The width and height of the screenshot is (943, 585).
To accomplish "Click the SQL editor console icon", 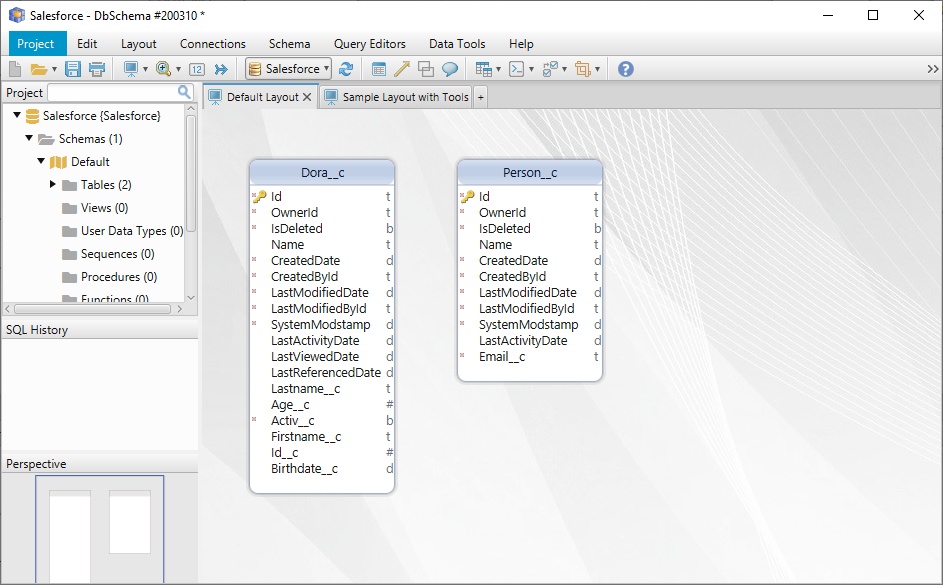I will [517, 69].
